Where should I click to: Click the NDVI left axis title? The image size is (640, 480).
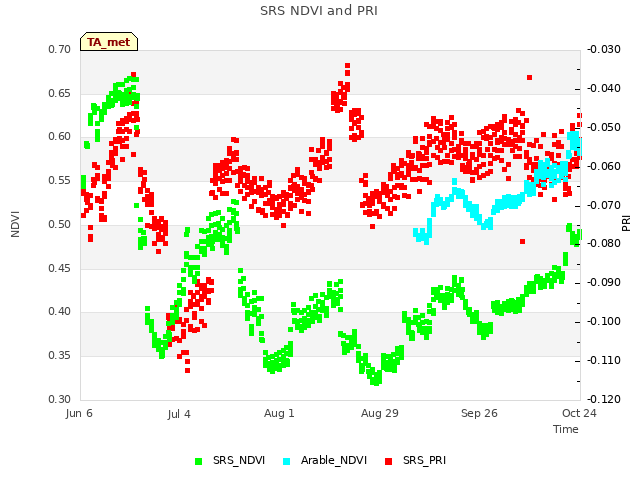click(x=15, y=224)
